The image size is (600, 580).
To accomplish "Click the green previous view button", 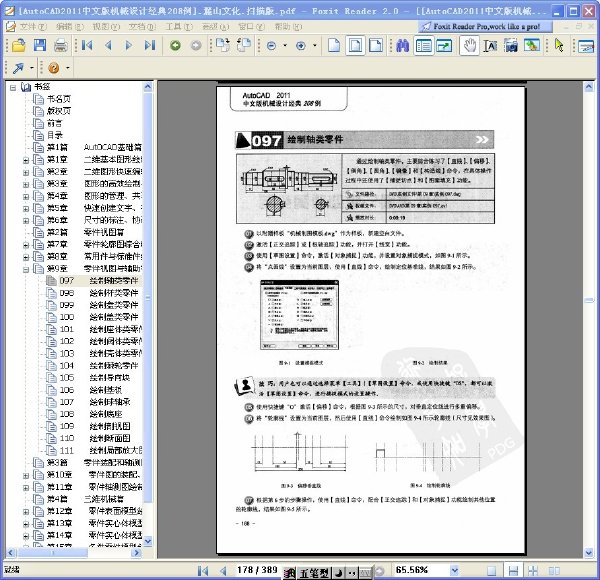I will point(175,46).
